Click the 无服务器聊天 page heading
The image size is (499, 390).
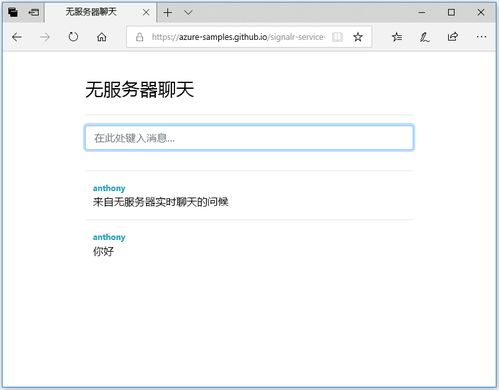140,90
